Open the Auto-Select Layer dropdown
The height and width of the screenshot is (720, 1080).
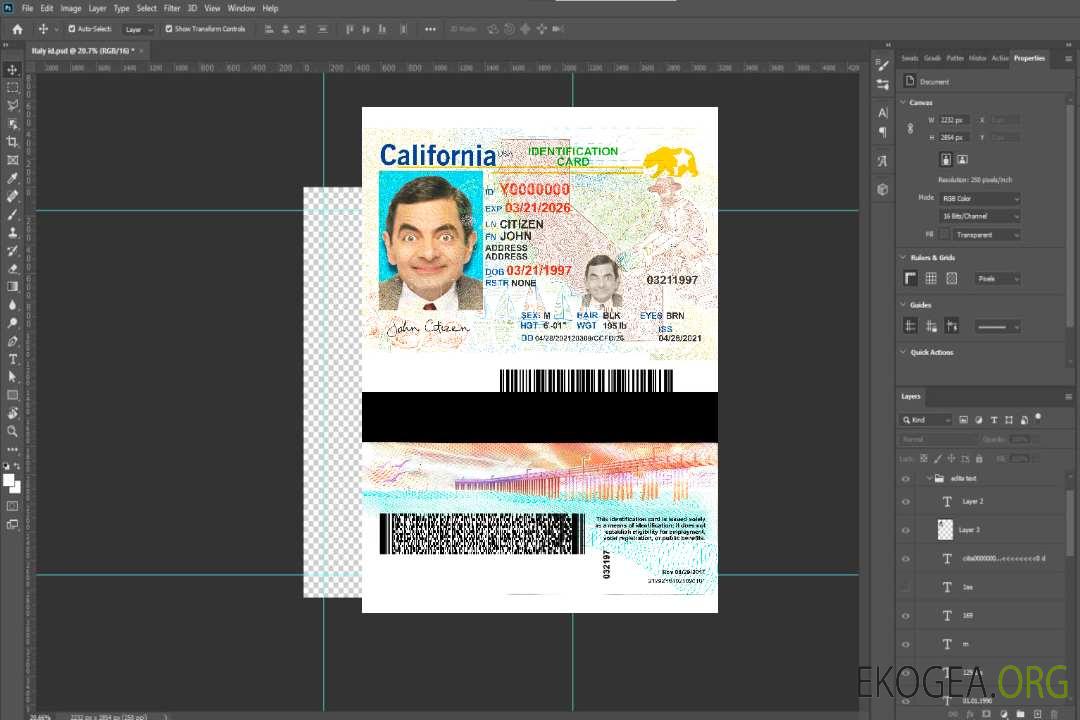click(139, 30)
